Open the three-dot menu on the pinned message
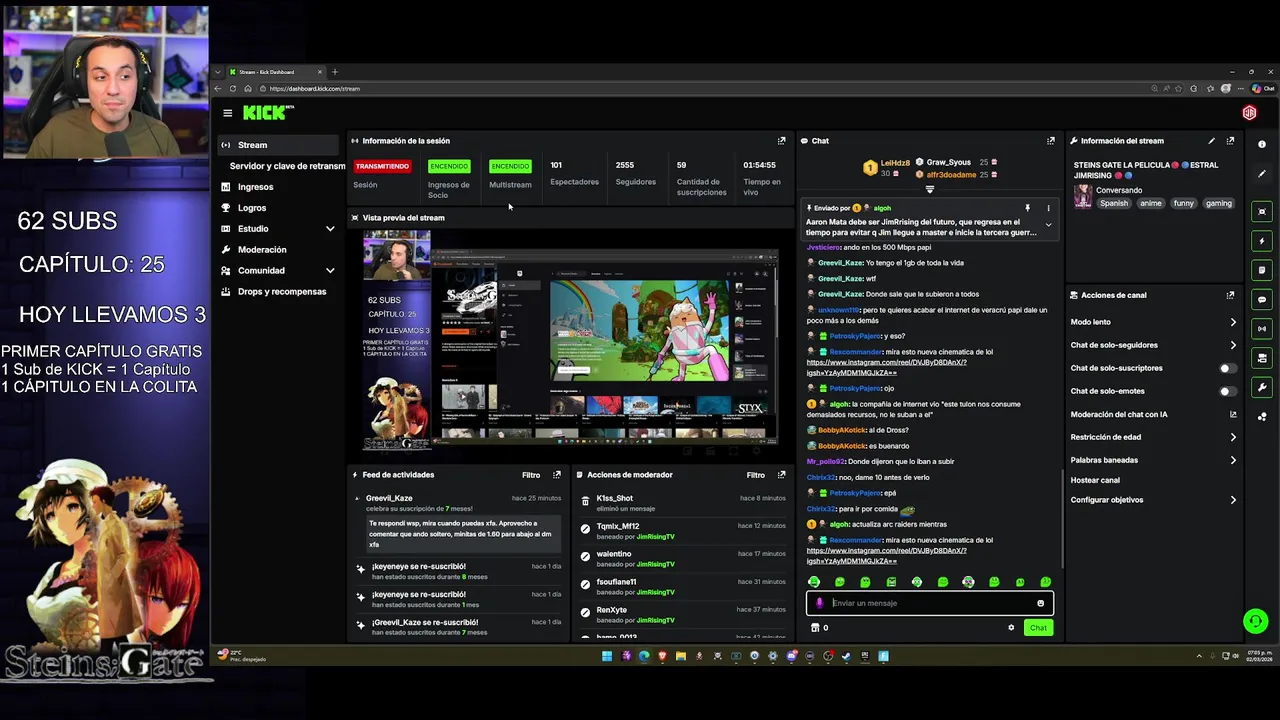The image size is (1280, 720). pyautogui.click(x=1048, y=208)
